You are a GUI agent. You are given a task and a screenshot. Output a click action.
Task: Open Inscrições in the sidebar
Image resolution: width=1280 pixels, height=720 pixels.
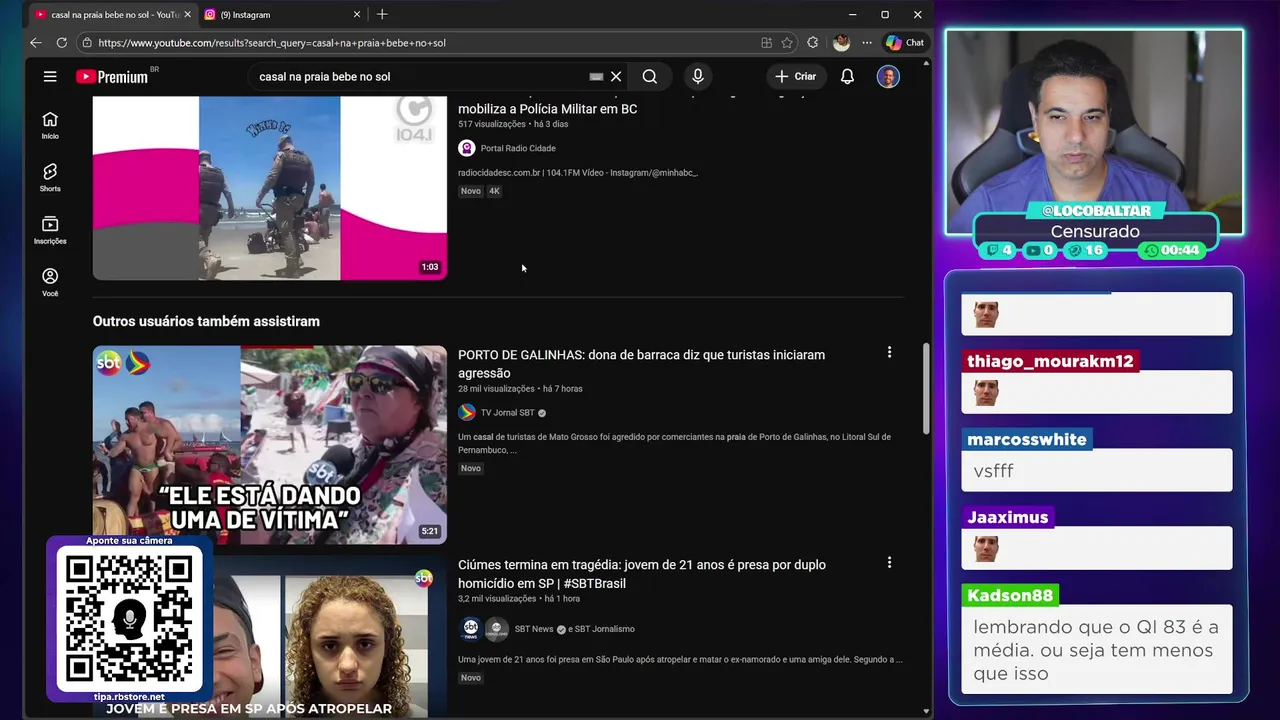click(x=50, y=230)
